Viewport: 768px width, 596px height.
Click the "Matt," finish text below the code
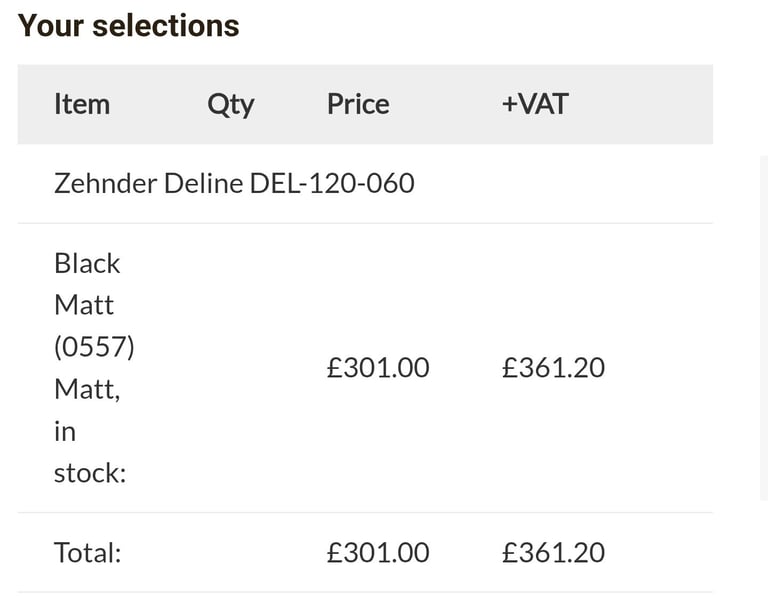click(x=87, y=390)
